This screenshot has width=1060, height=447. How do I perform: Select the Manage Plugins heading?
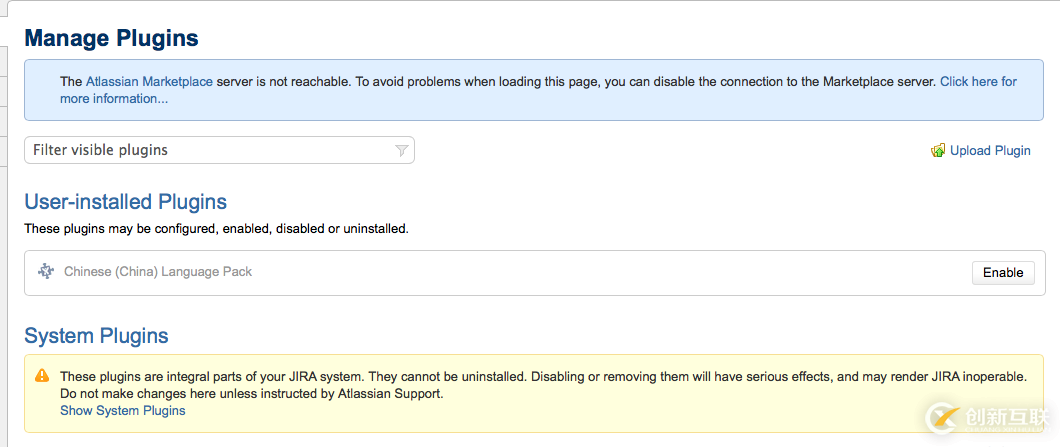pos(112,38)
